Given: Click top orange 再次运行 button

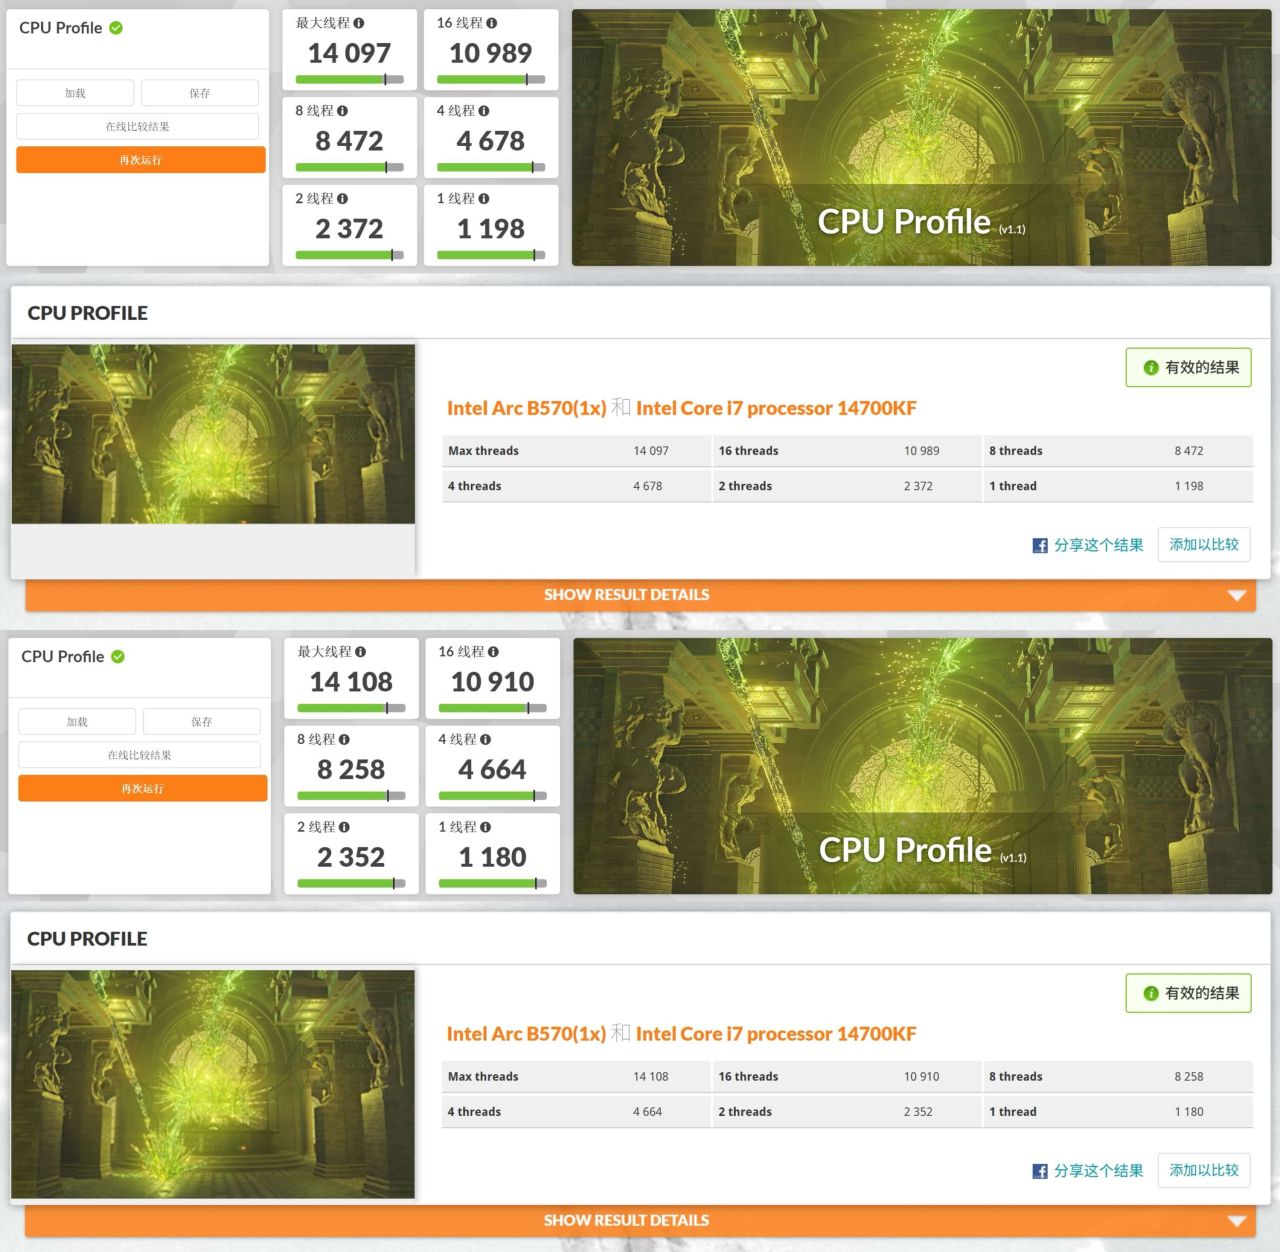Looking at the screenshot, I should point(141,160).
